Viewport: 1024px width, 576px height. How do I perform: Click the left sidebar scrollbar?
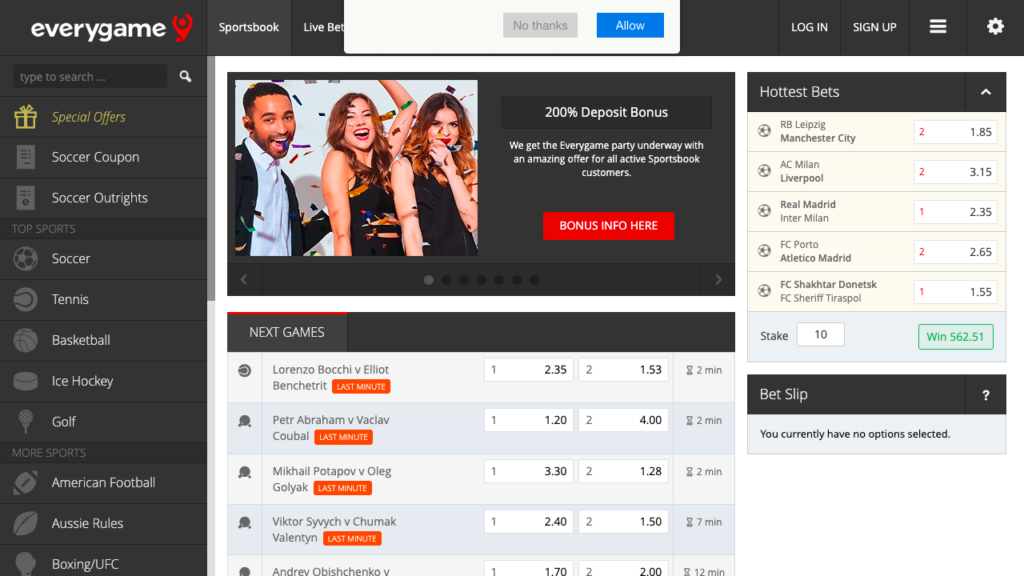(x=211, y=178)
